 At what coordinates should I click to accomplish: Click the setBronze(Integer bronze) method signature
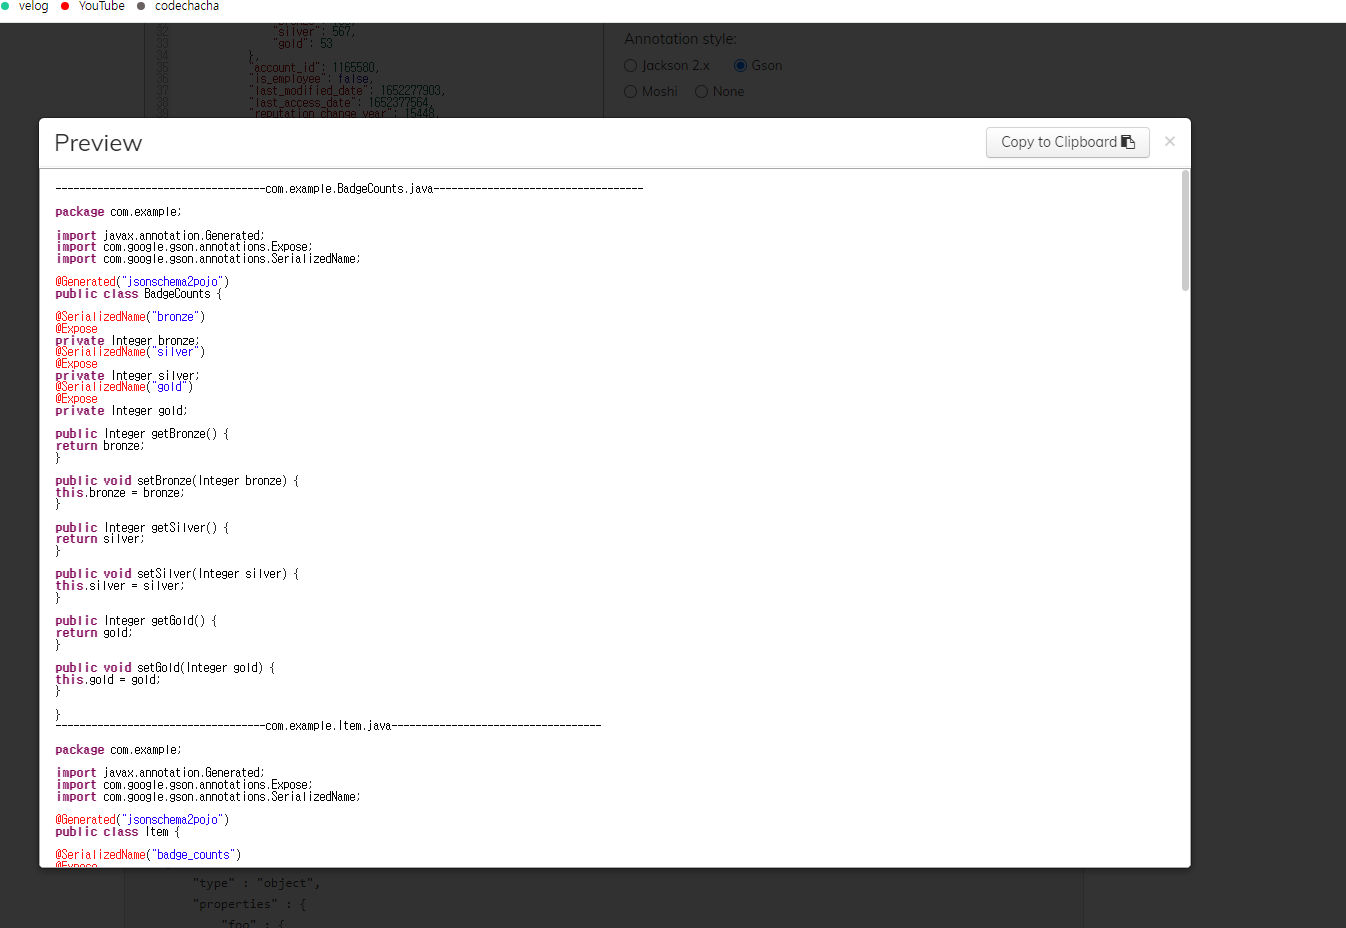pyautogui.click(x=177, y=481)
